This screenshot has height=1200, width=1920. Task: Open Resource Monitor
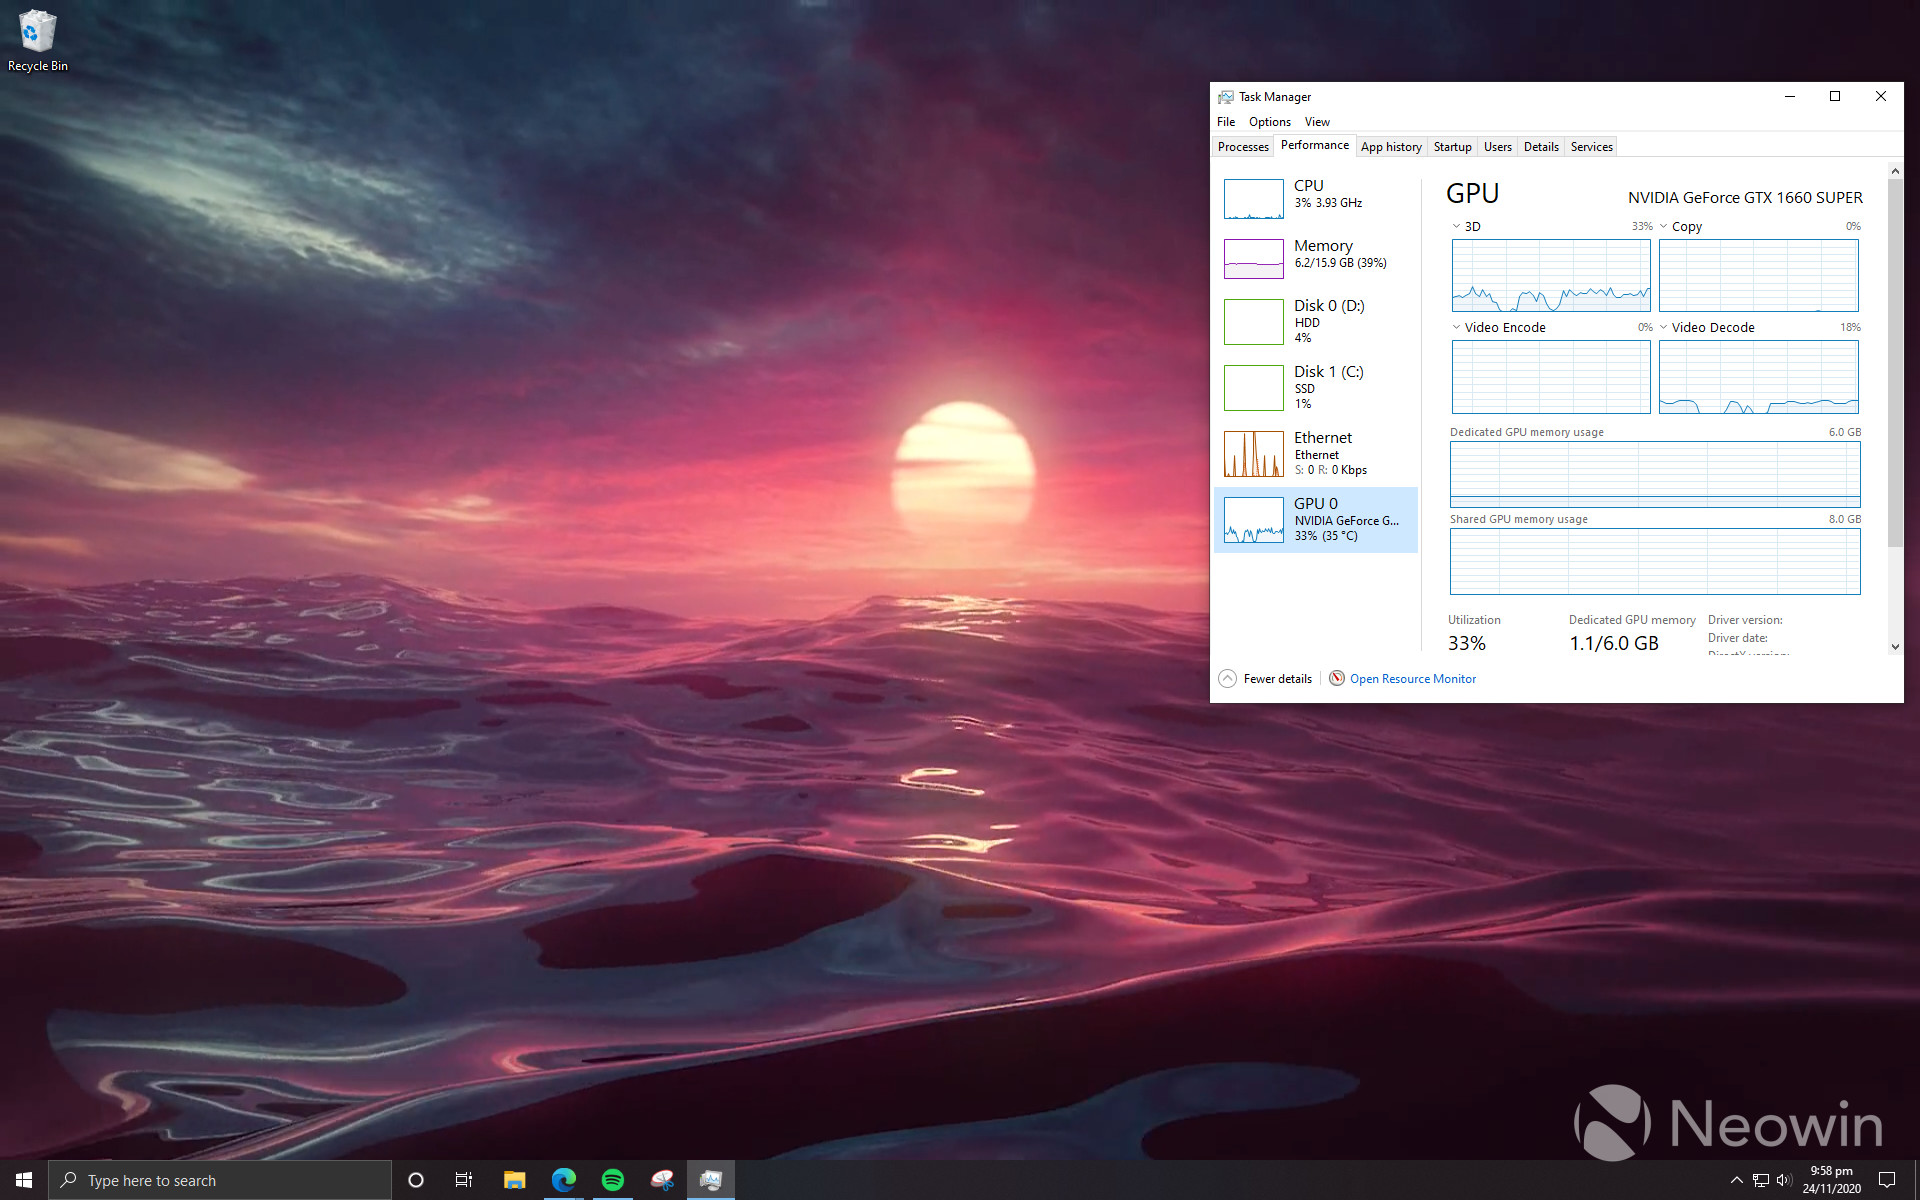(1412, 678)
